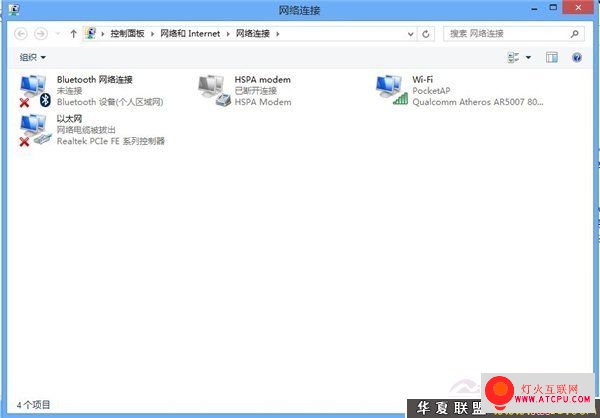Expand the chevron after 网络连接 breadcrumb
Viewport: 600px width, 418px height.
(278, 34)
